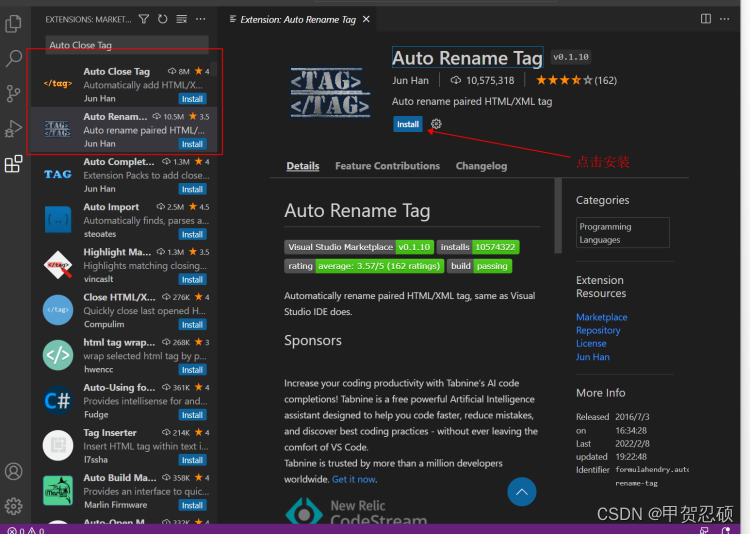Open the Extensions view icon
The width and height of the screenshot is (750, 534).
pyautogui.click(x=13, y=164)
